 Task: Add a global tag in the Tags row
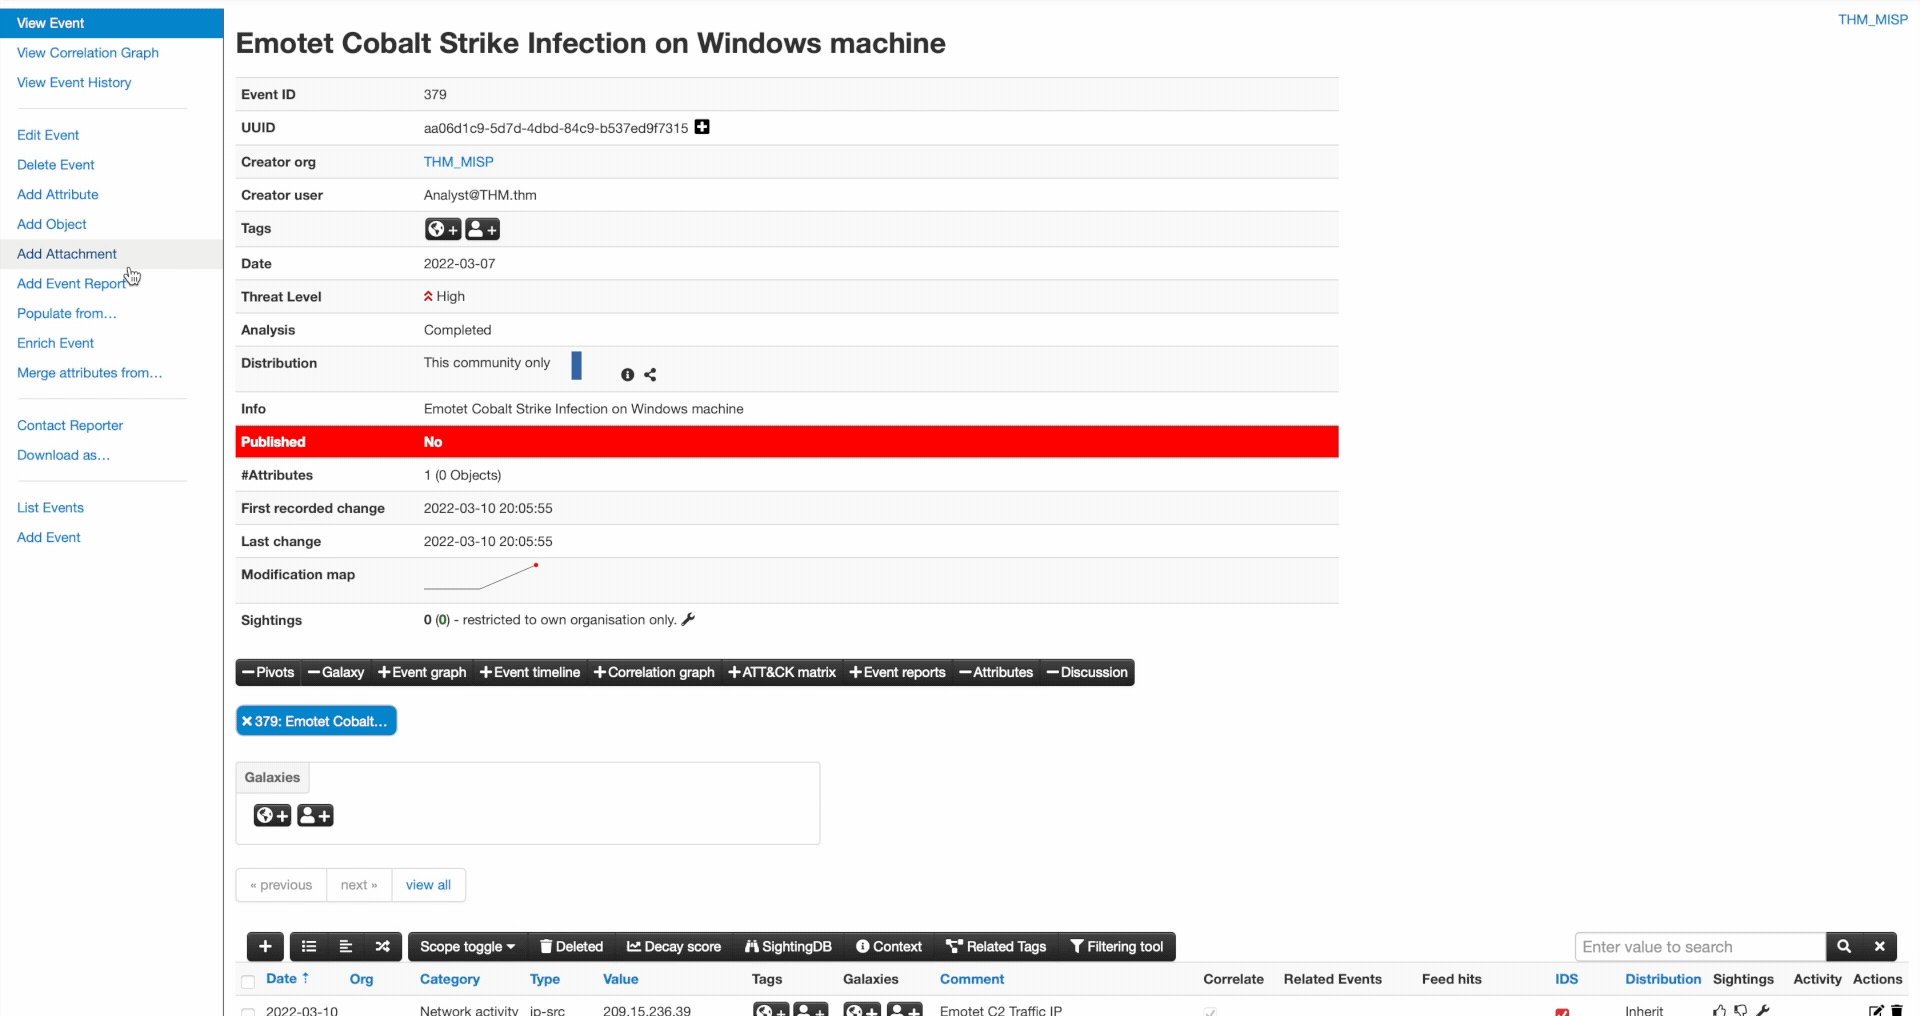point(443,229)
